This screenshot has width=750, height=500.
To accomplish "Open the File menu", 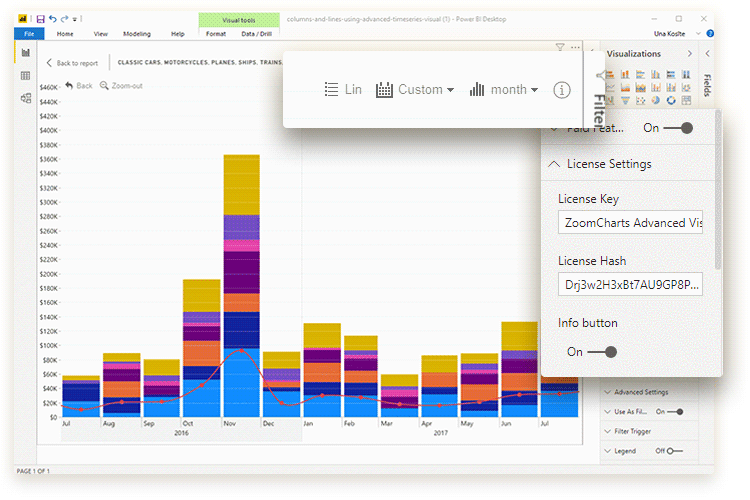I will coord(29,33).
